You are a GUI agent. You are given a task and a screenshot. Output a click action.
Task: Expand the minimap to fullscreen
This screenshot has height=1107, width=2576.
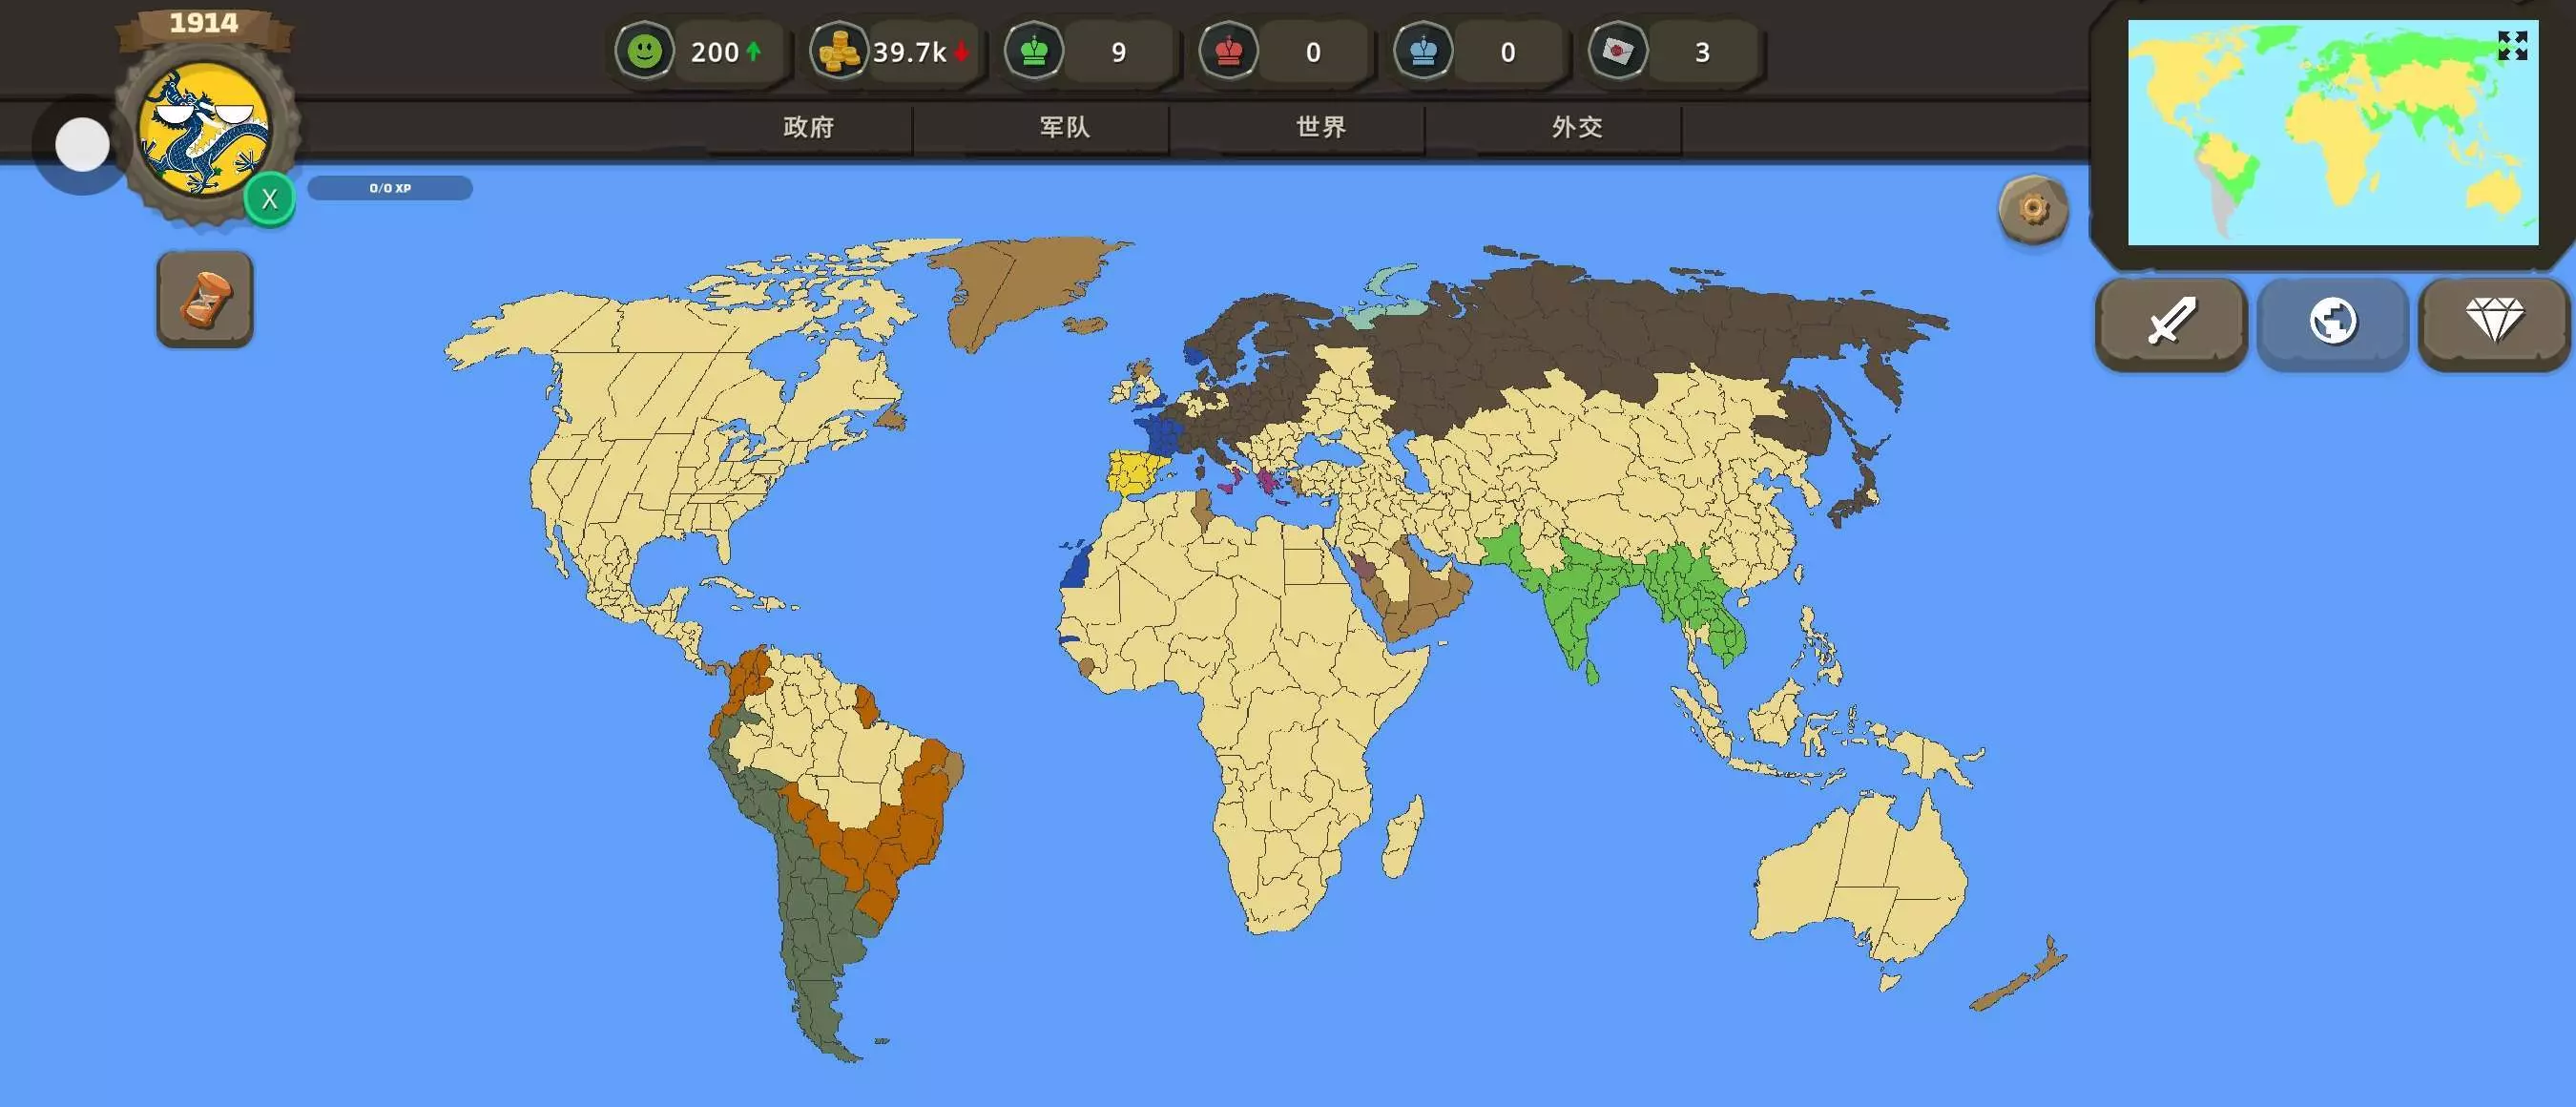pos(2512,45)
